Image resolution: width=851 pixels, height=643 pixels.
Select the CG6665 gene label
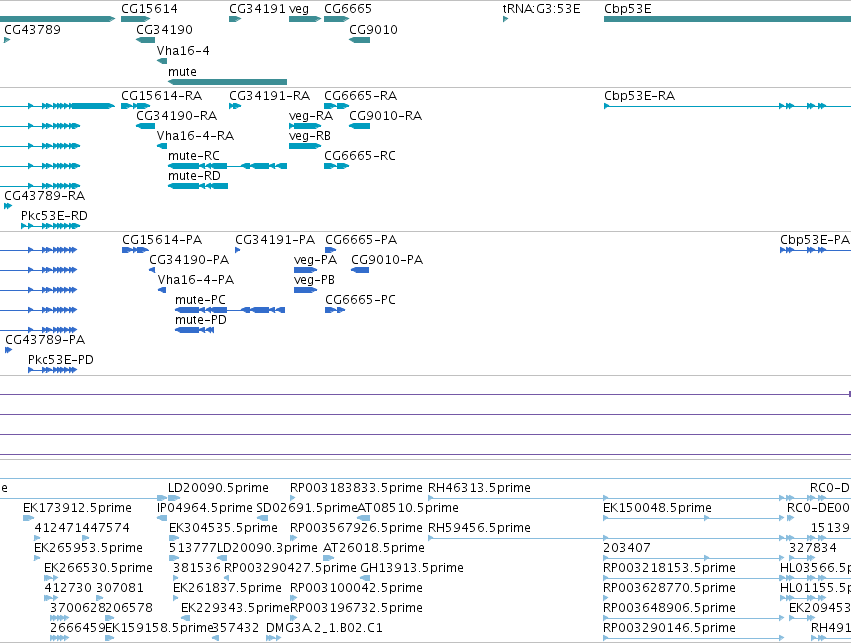point(348,9)
